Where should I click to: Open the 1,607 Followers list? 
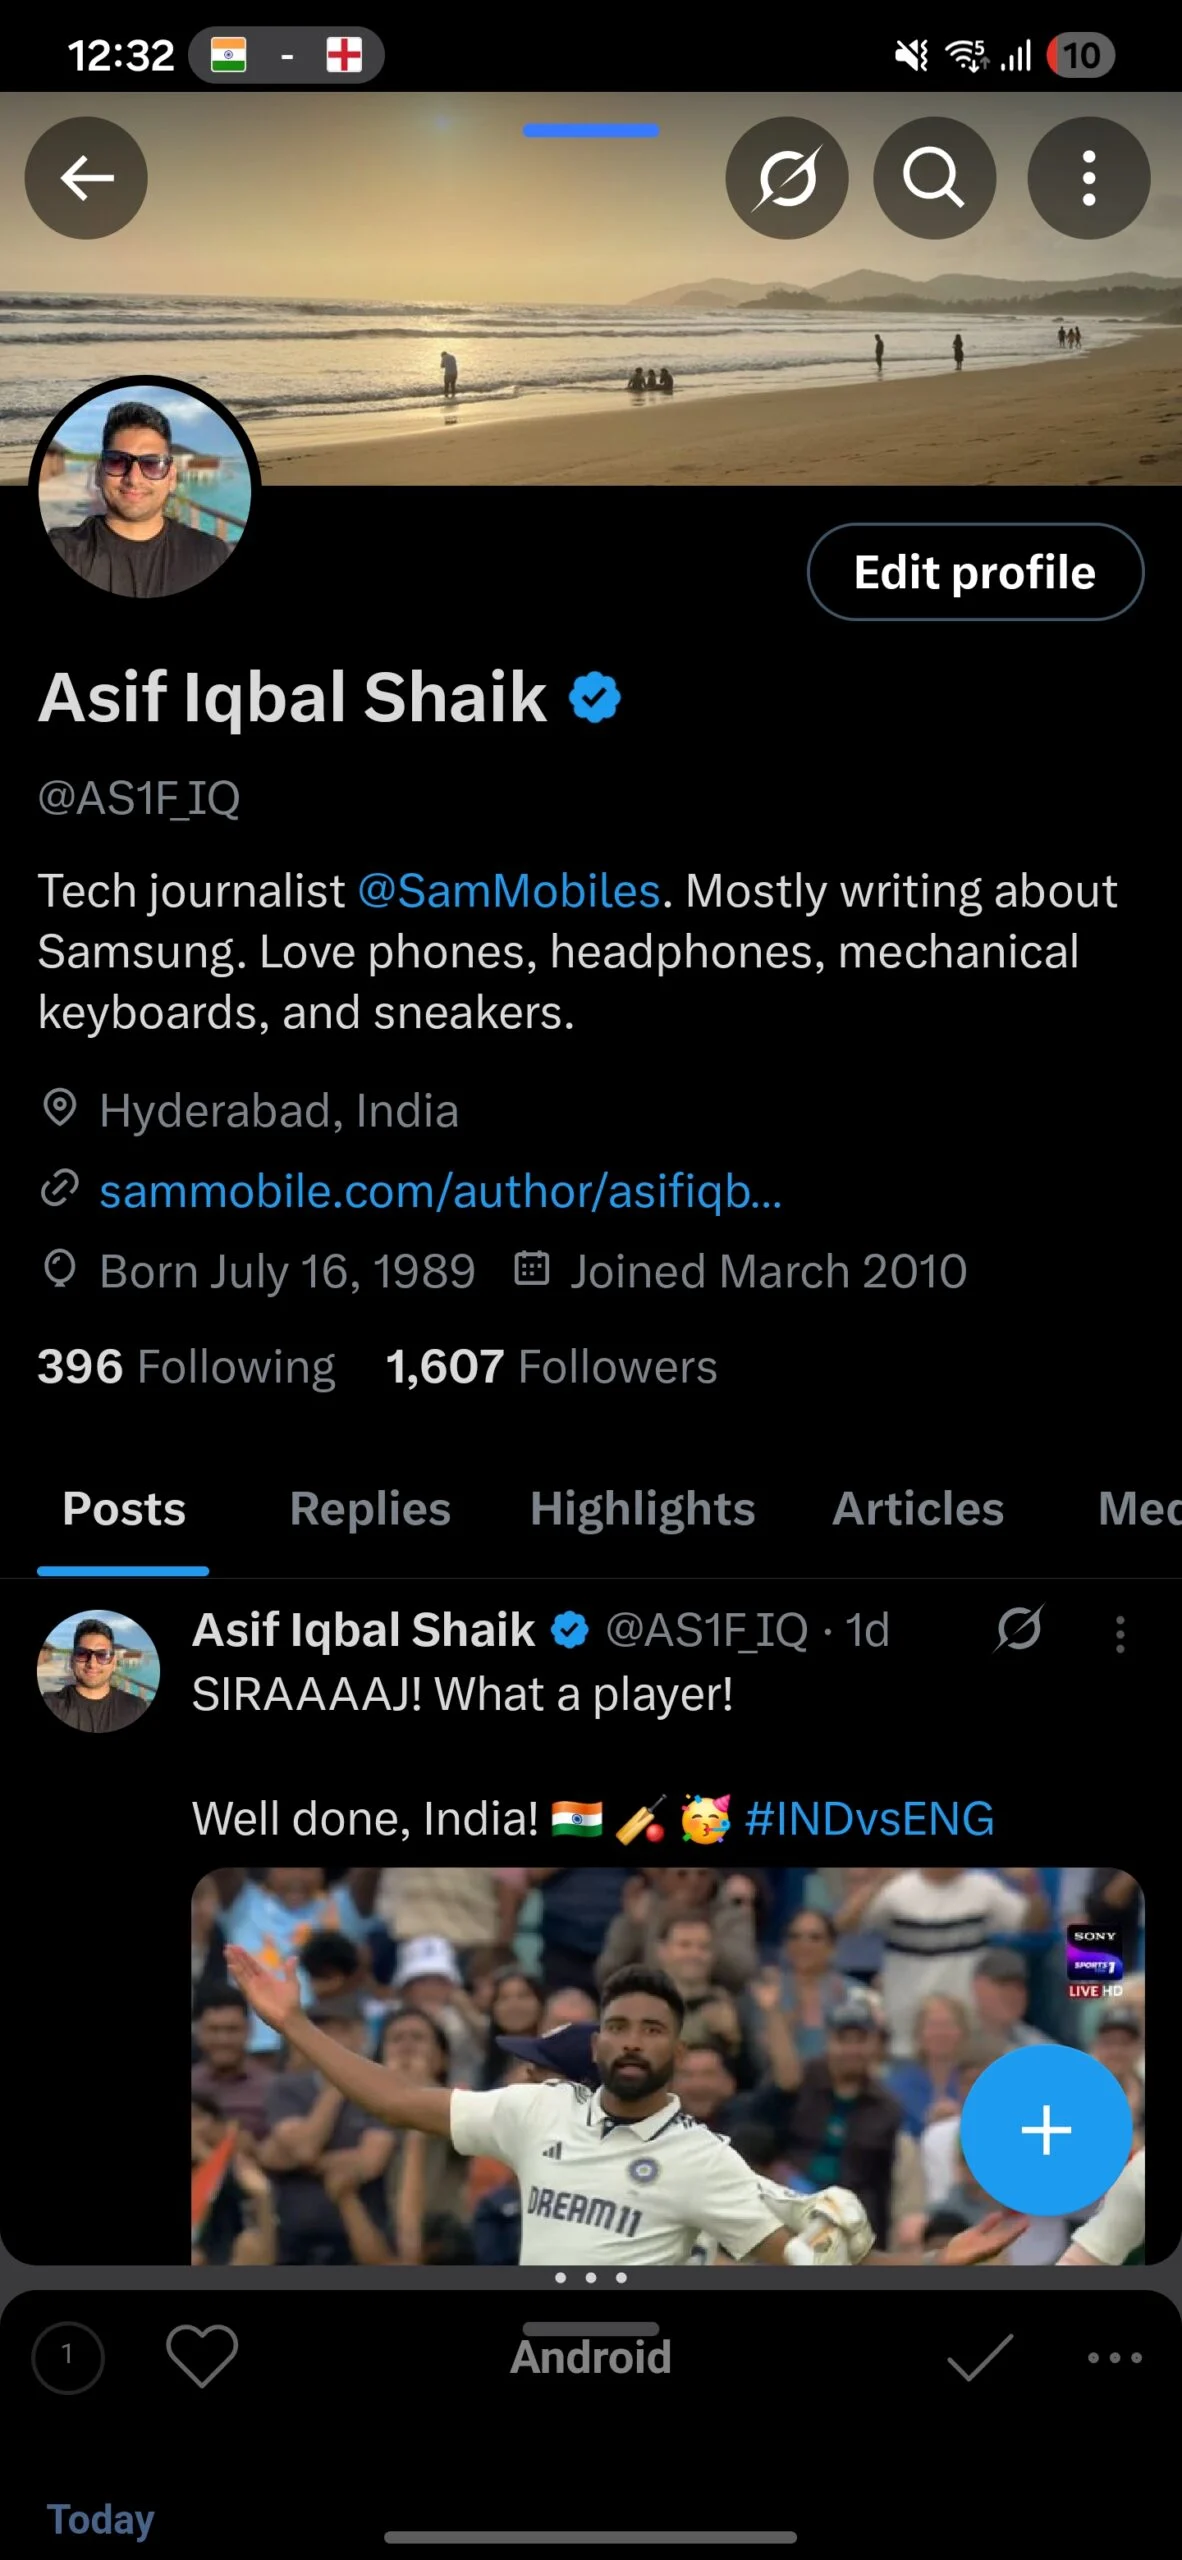click(x=551, y=1367)
